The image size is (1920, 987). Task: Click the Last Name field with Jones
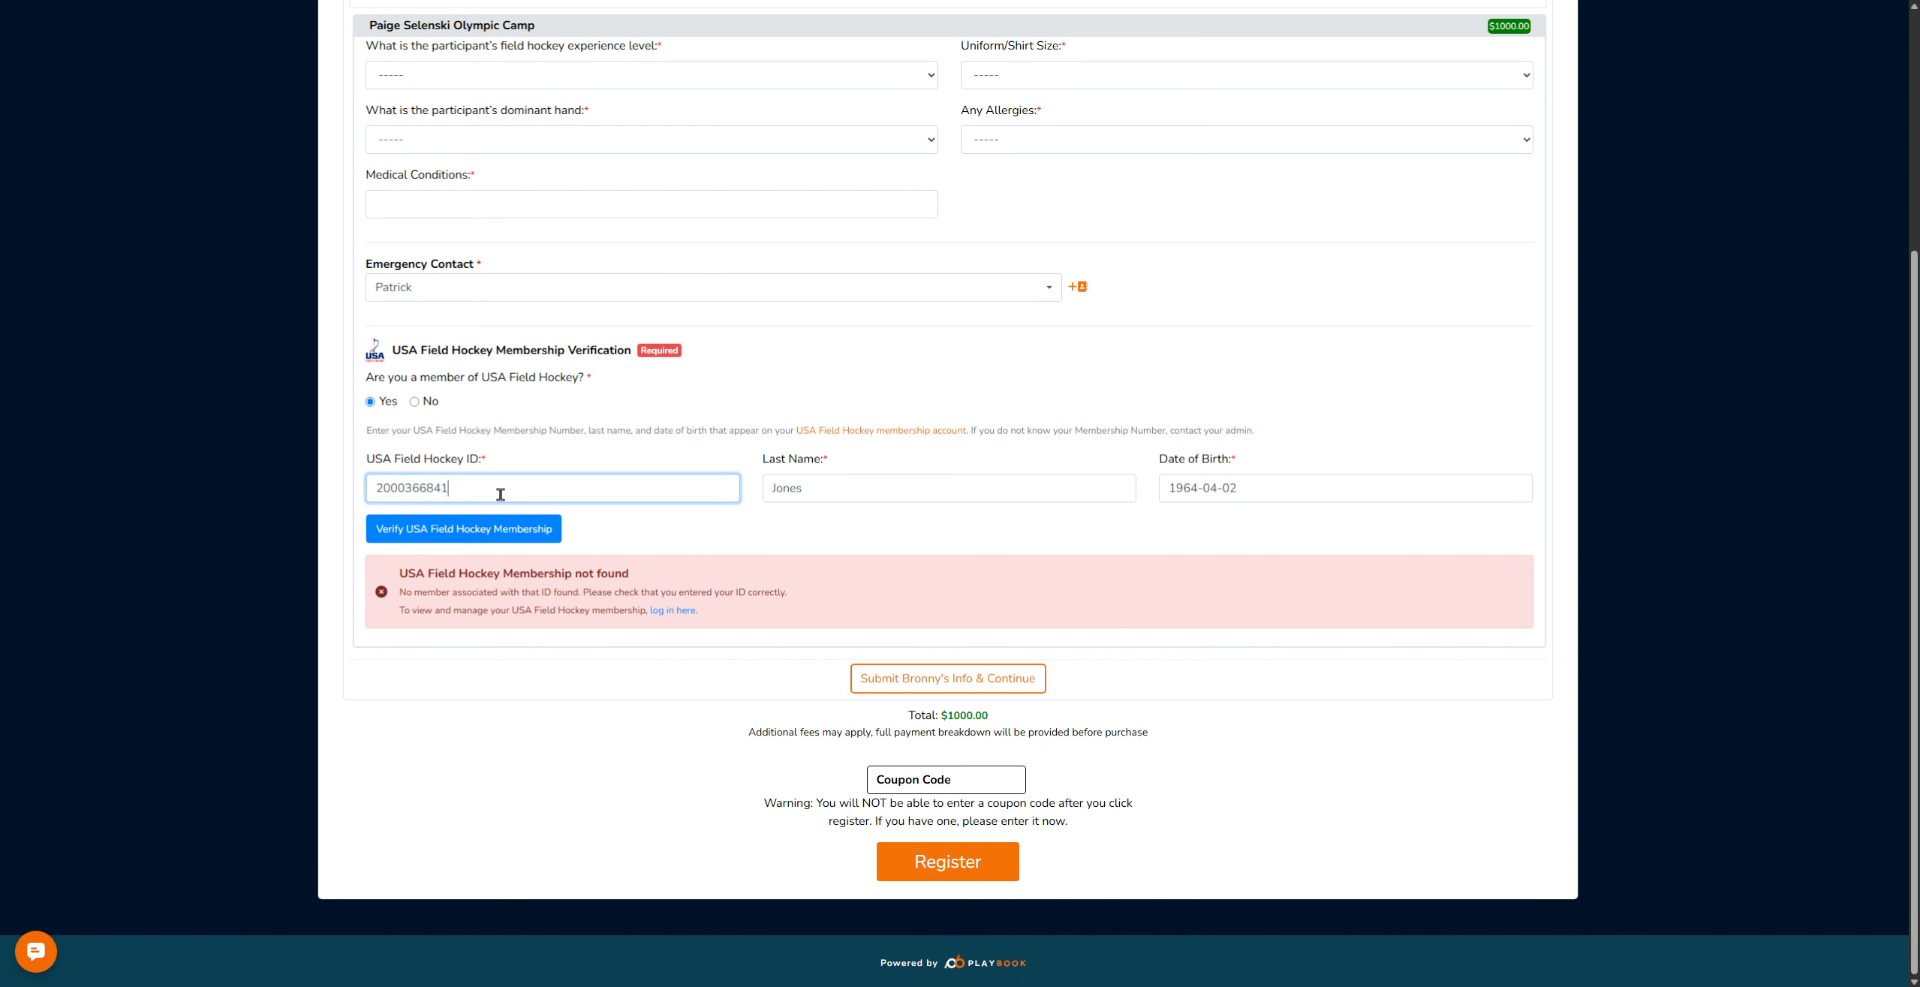coord(949,488)
